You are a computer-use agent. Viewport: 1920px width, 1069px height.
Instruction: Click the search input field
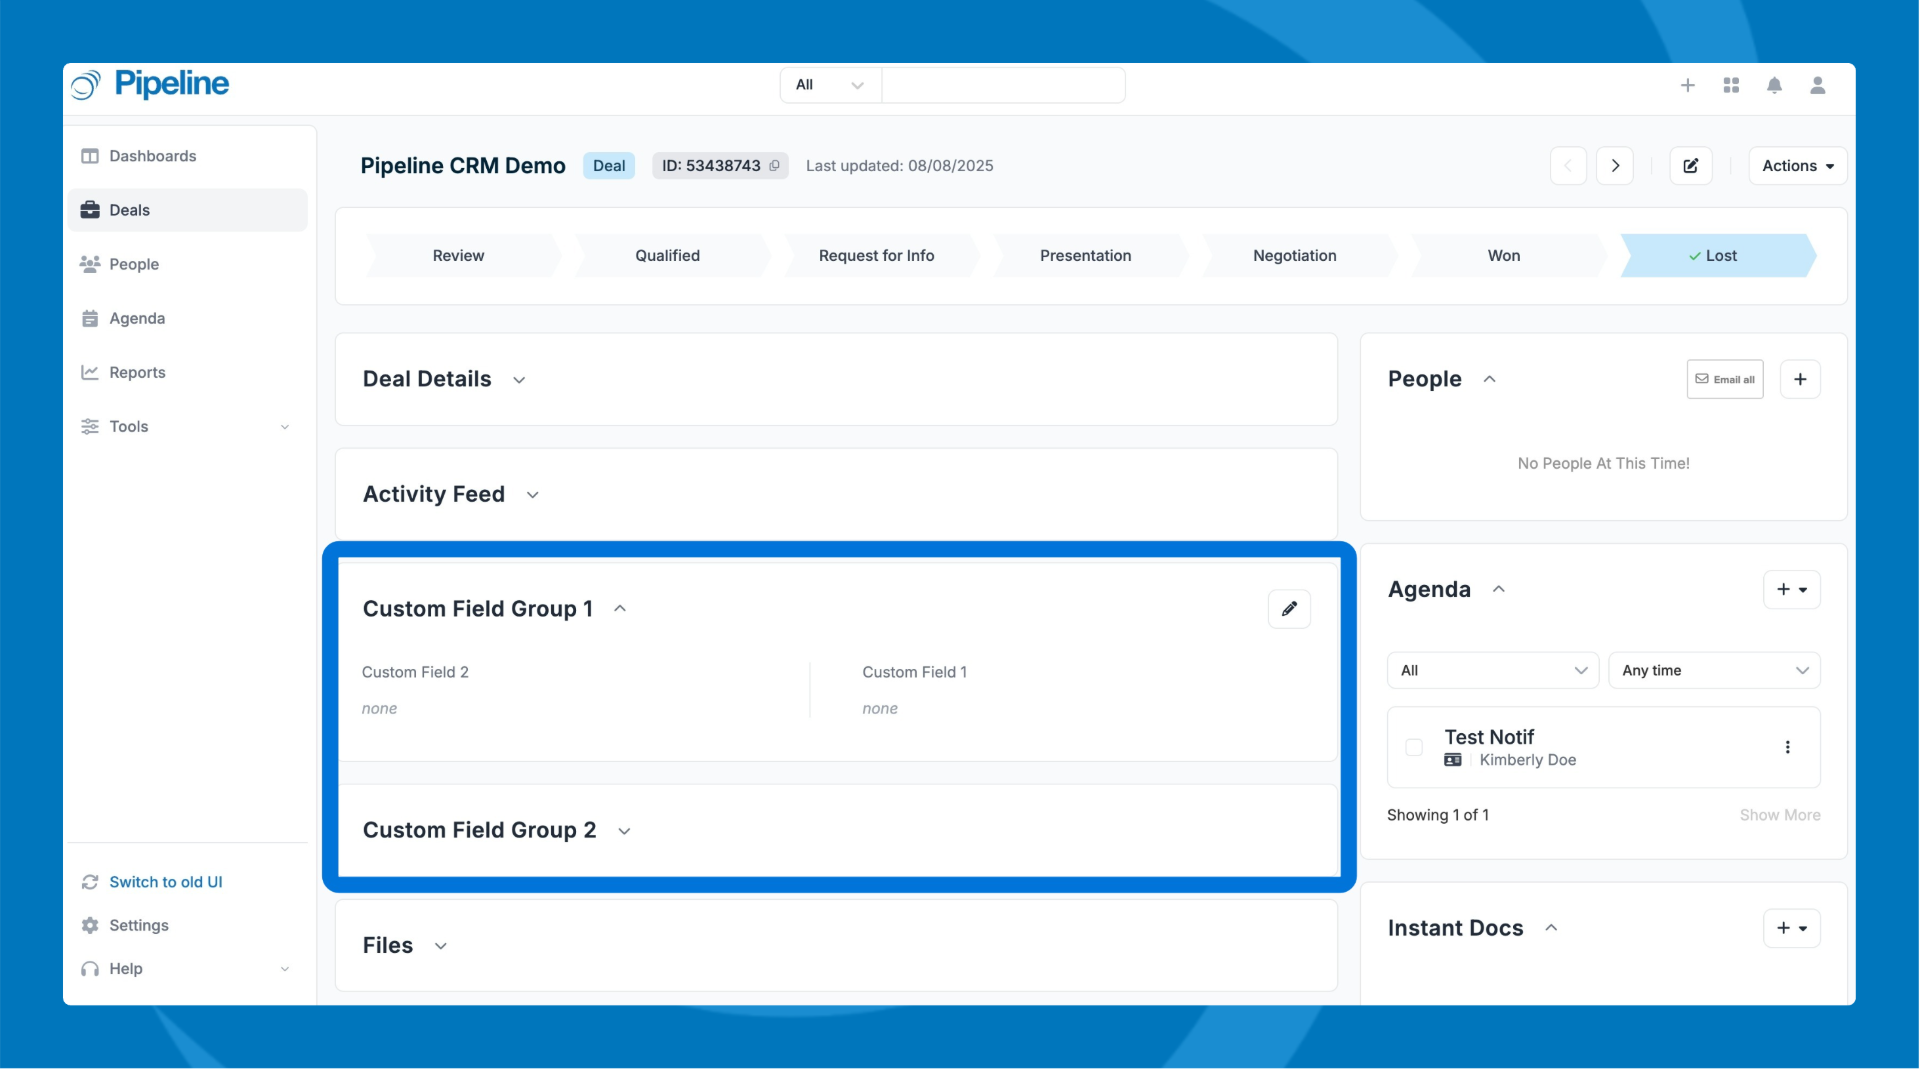[1003, 85]
